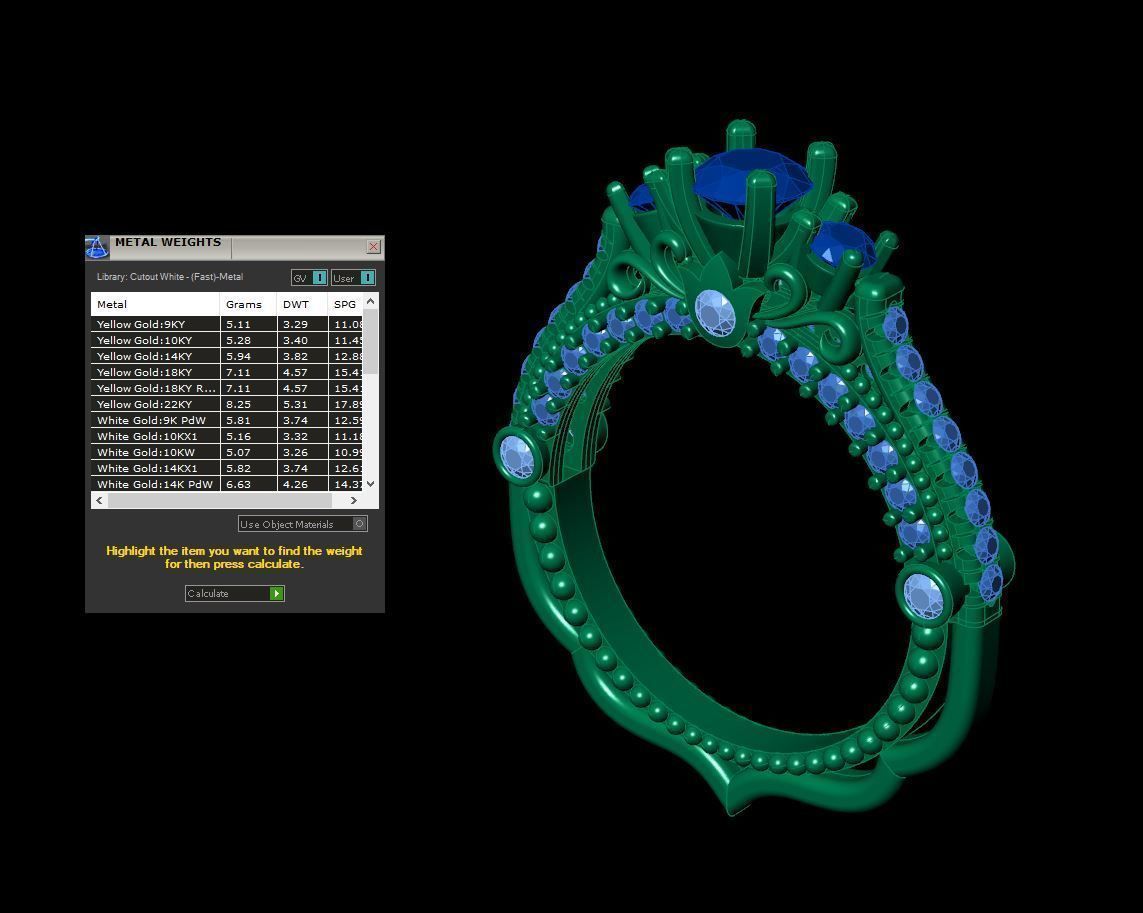Toggle the Use Object Materials option
1143x913 pixels.
coord(303,524)
